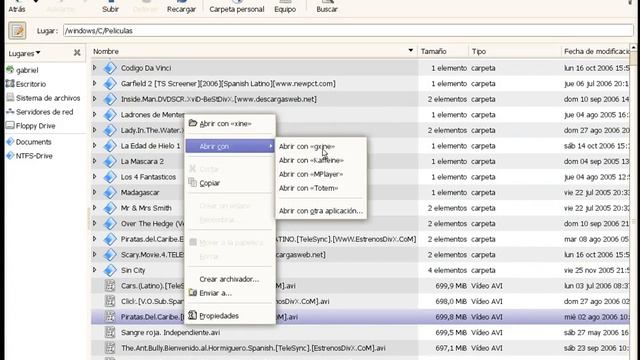640x360 pixels.
Task: Click the Over The Hedge folder name
Action: tap(152, 224)
